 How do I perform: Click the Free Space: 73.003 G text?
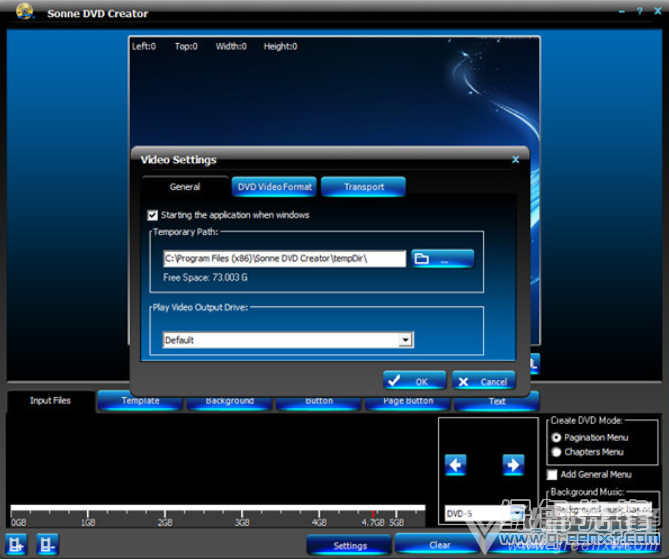click(205, 278)
